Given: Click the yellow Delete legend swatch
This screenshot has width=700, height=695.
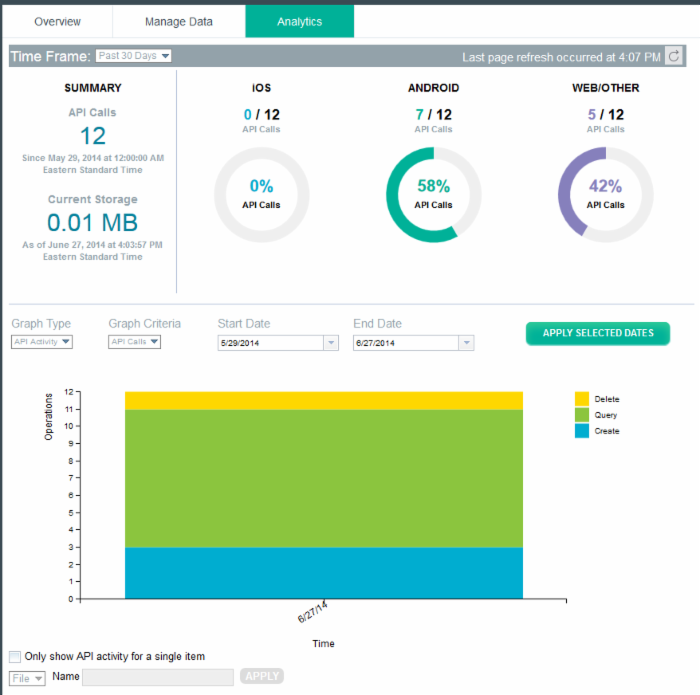Looking at the screenshot, I should pyautogui.click(x=582, y=399).
